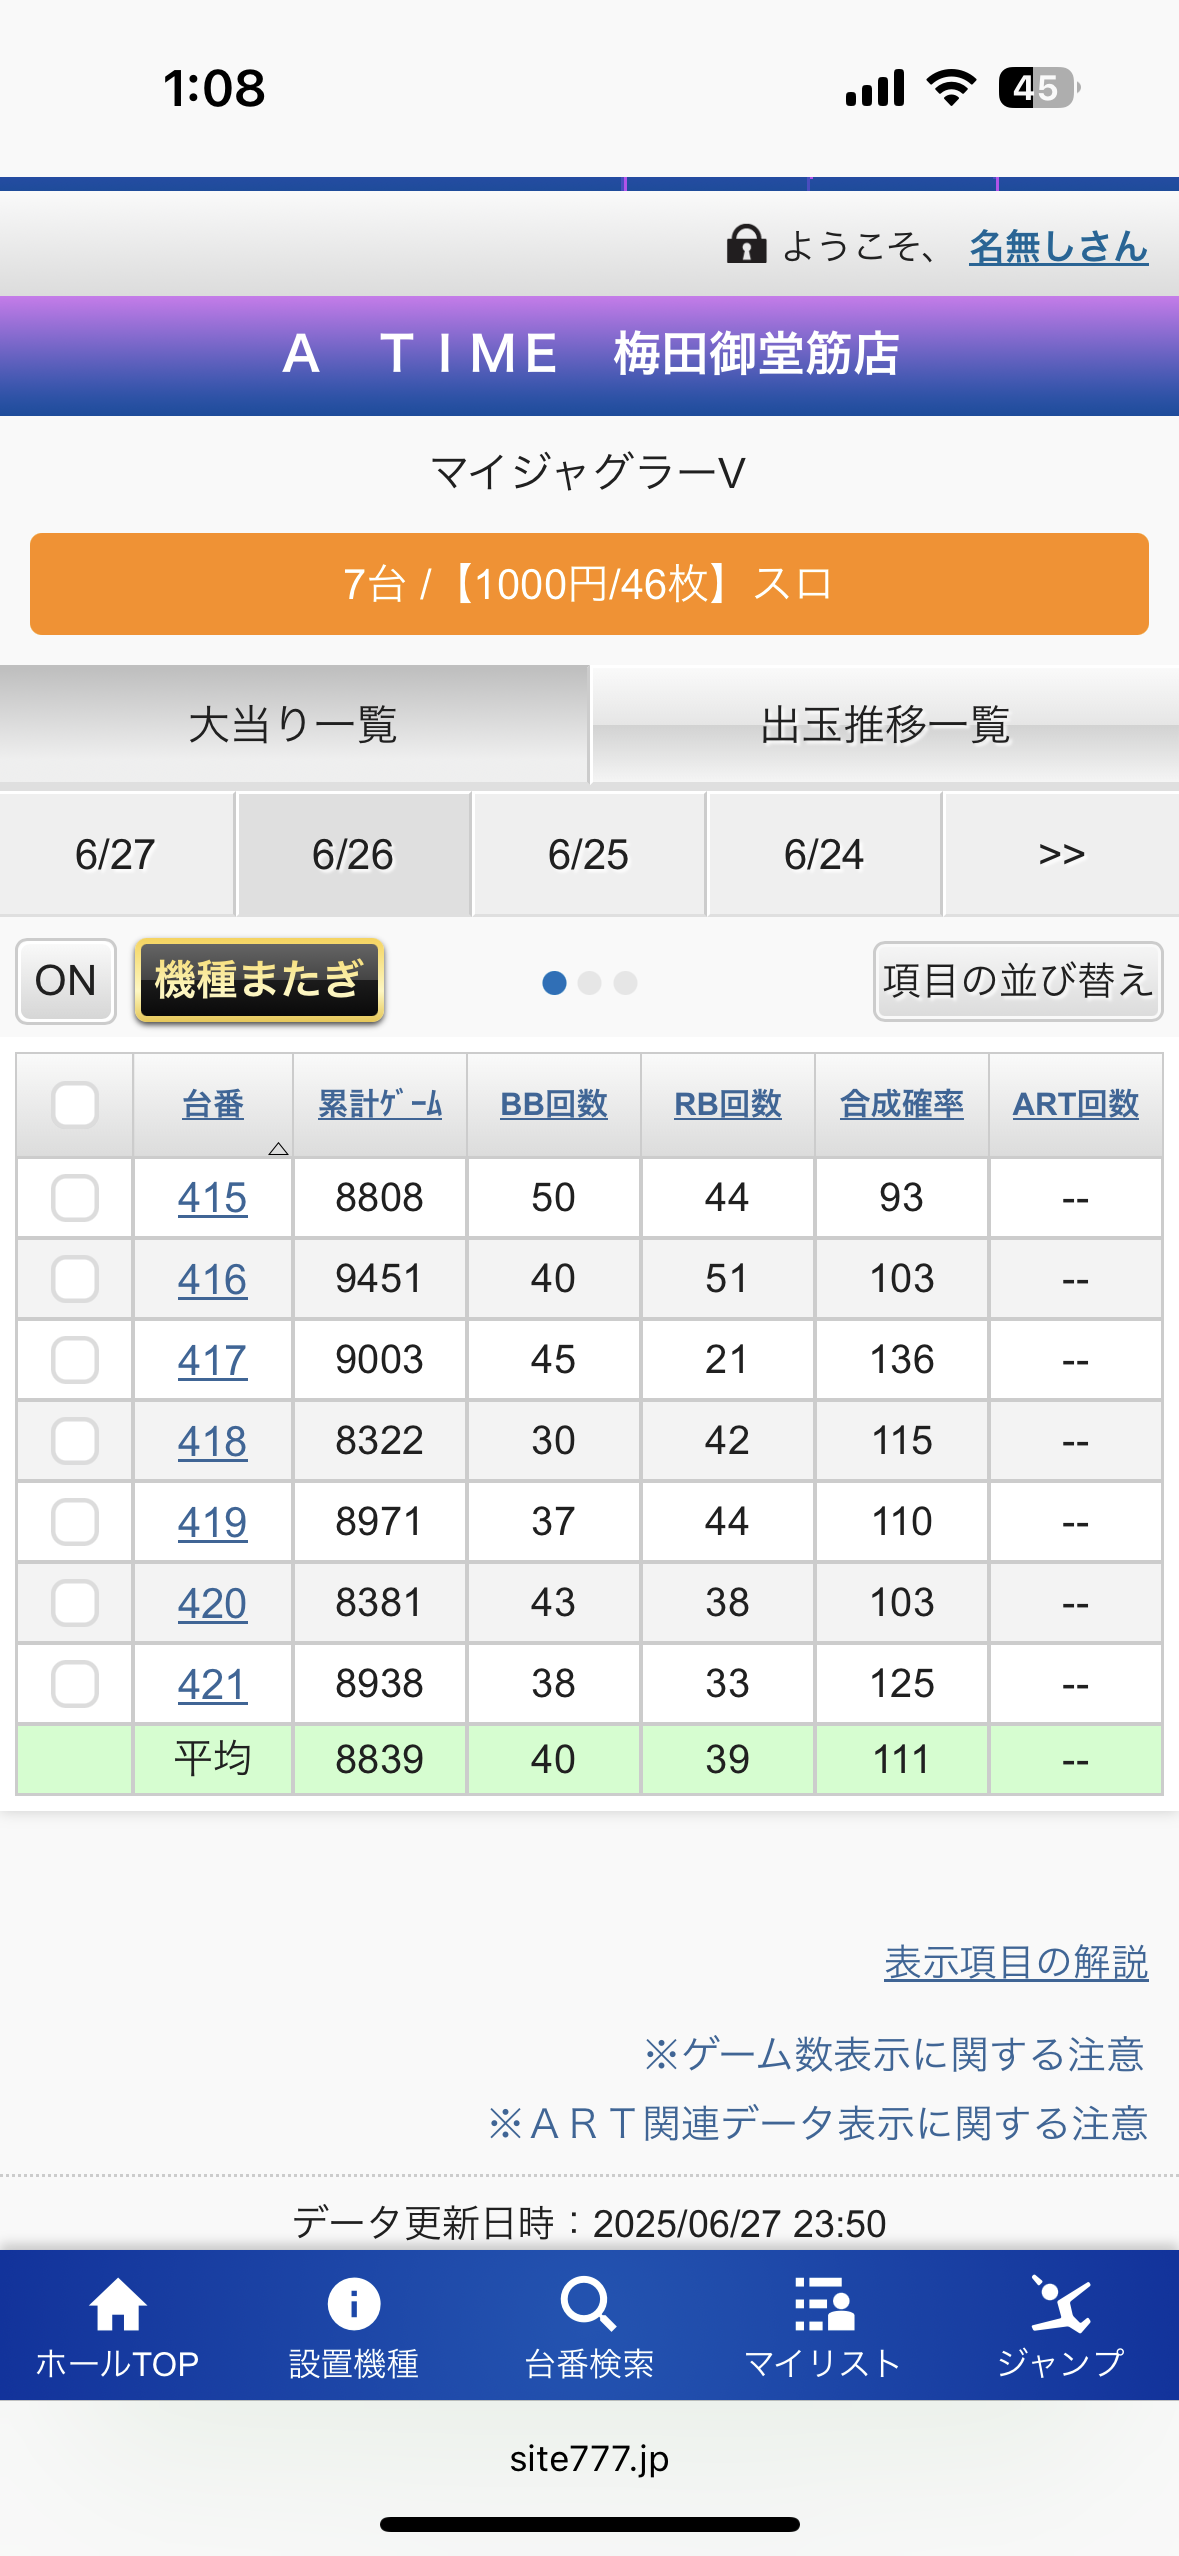Screen dimensions: 1179x2556
Task: Open machine 420 details link
Action: tap(212, 1603)
